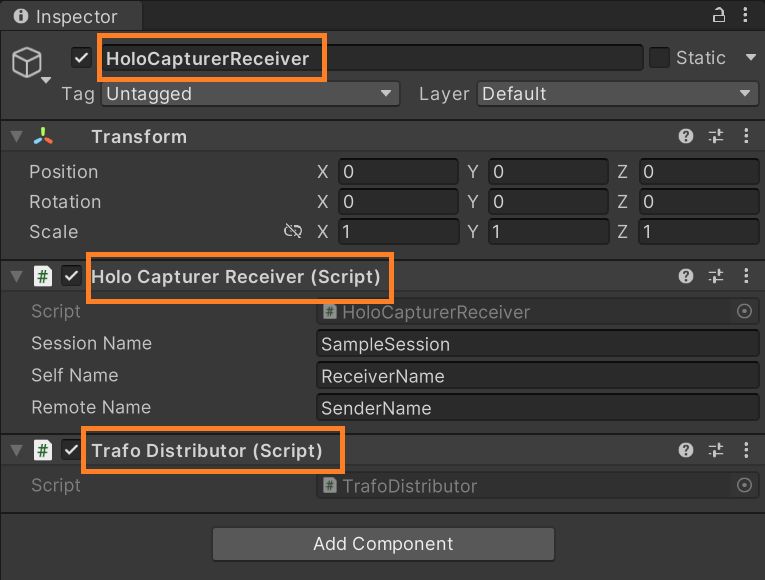Toggle constrained proportions link on Scale
The height and width of the screenshot is (580, 765).
[292, 232]
